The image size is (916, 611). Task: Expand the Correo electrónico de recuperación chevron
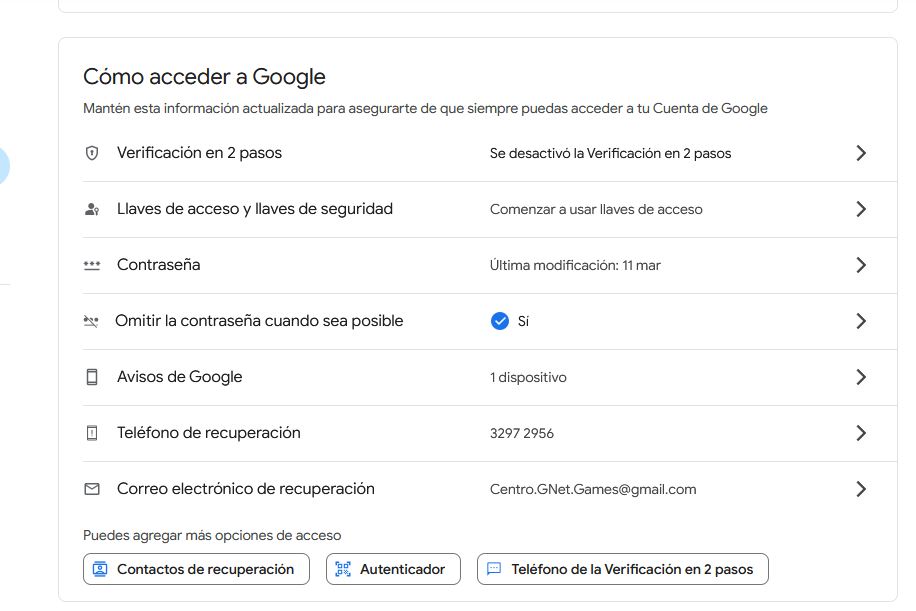860,489
